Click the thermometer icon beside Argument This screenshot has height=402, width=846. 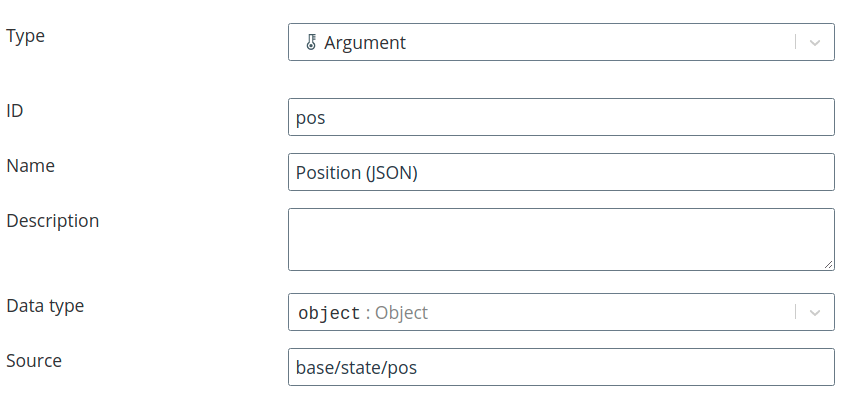tap(311, 42)
